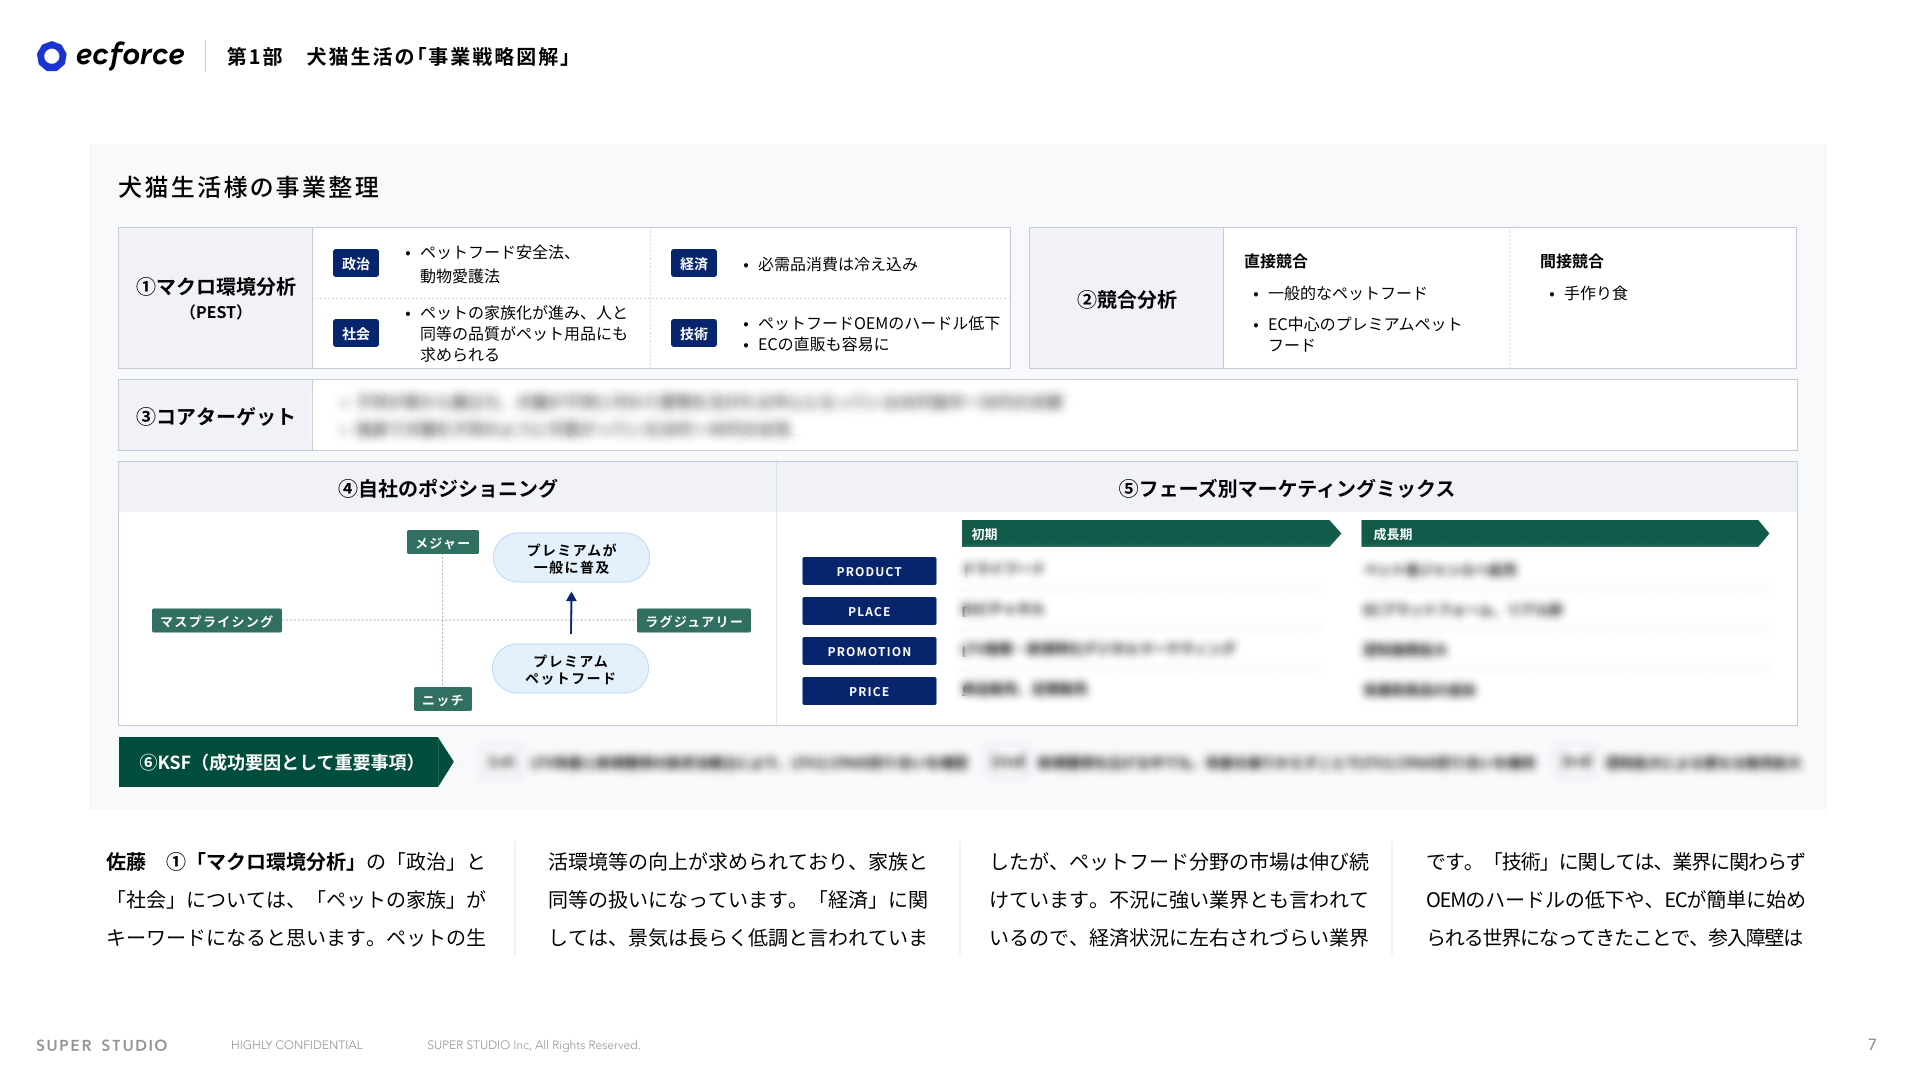
Task: Select the text ペットフード安全法、動物愛護法
Action: click(495, 264)
